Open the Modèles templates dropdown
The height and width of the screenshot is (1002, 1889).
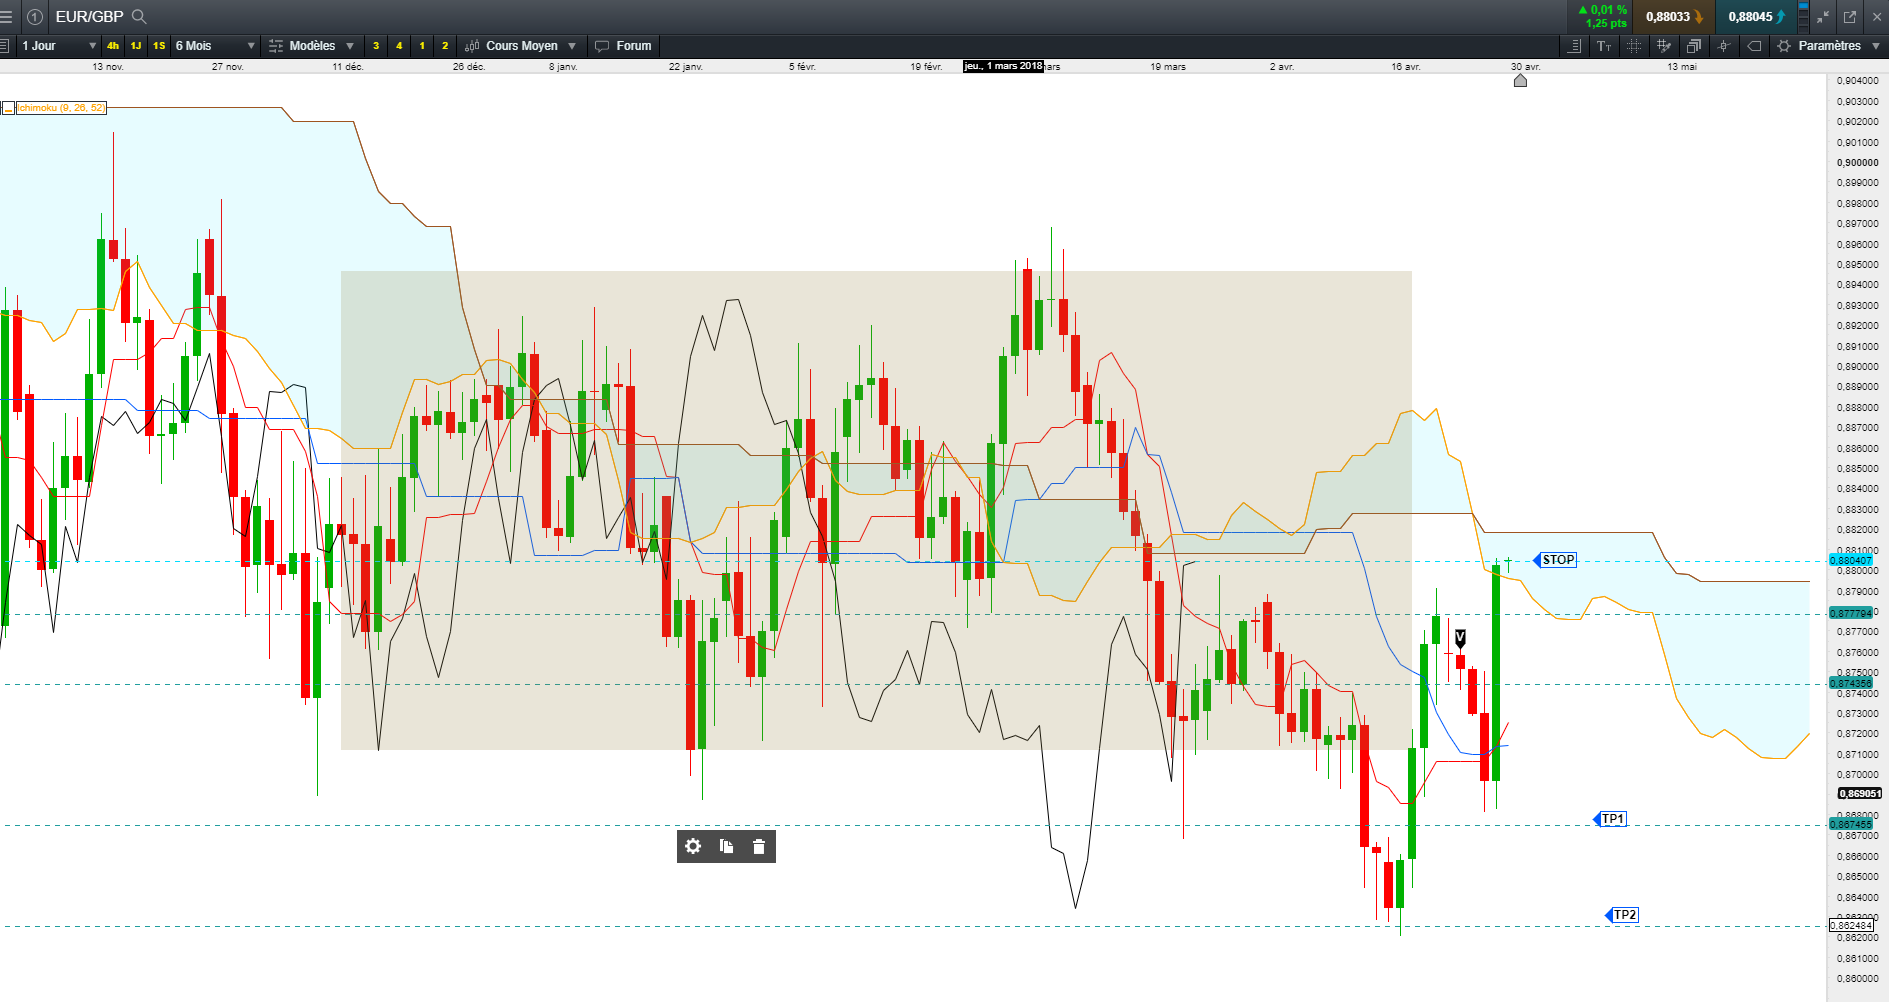(312, 46)
